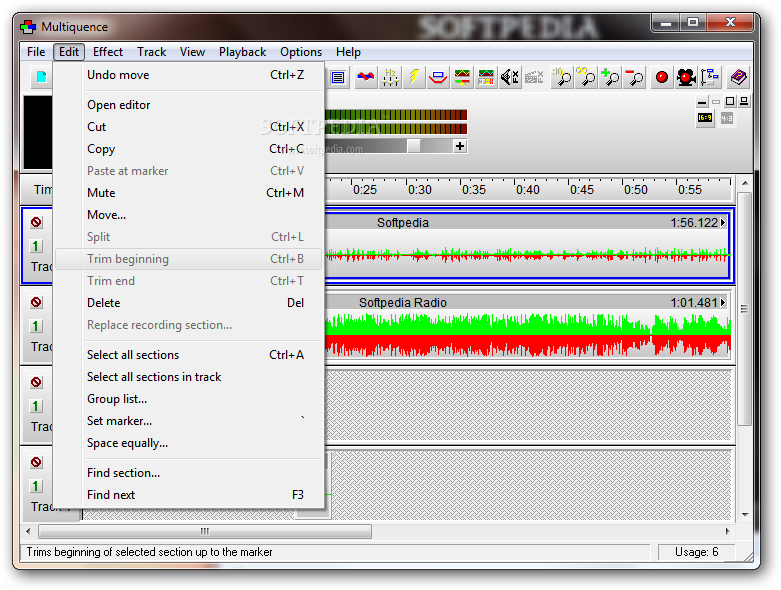
Task: Click the speaker FX mute icon
Action: click(x=510, y=77)
